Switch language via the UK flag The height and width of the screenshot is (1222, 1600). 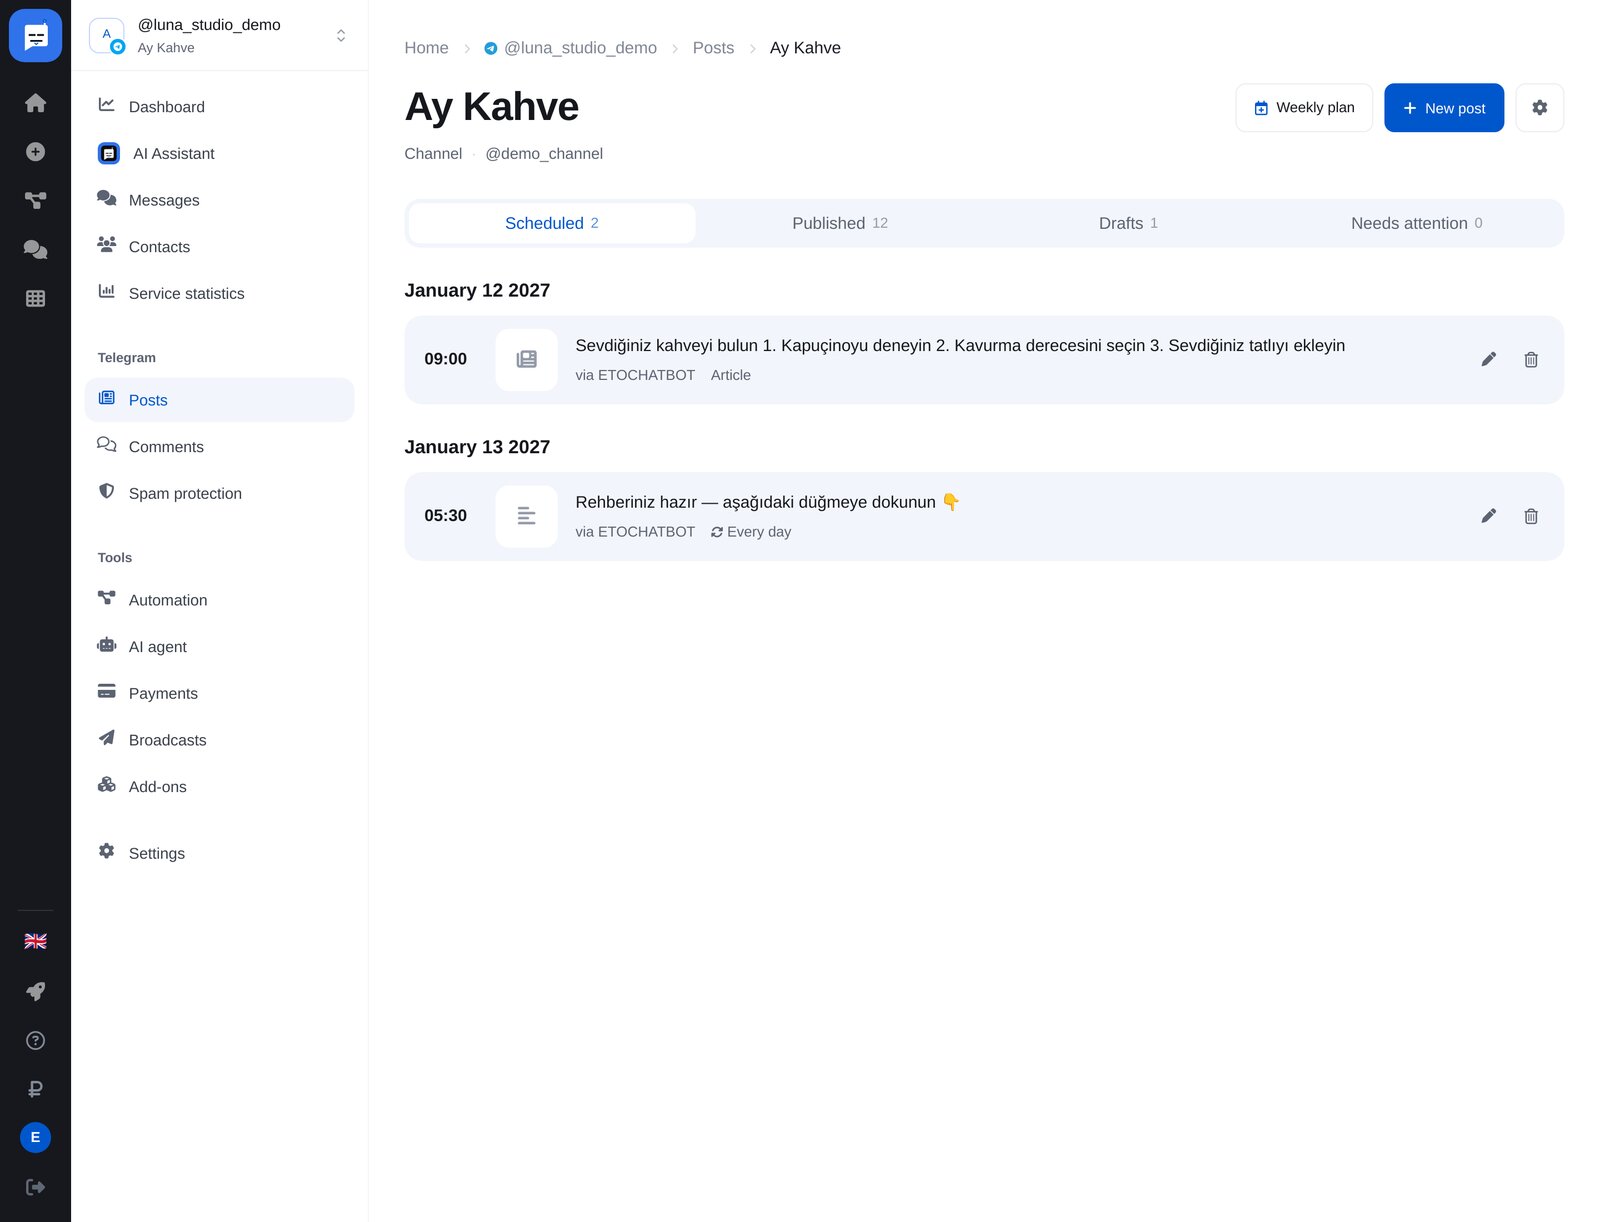pyautogui.click(x=35, y=941)
